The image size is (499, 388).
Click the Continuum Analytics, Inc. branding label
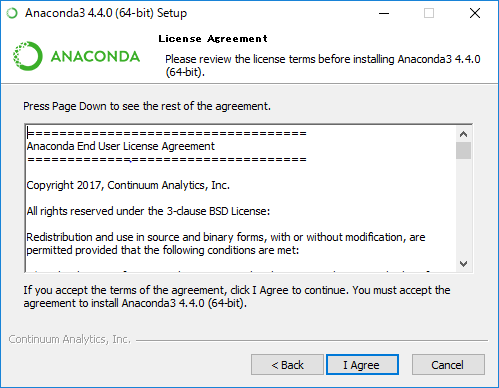(x=70, y=339)
